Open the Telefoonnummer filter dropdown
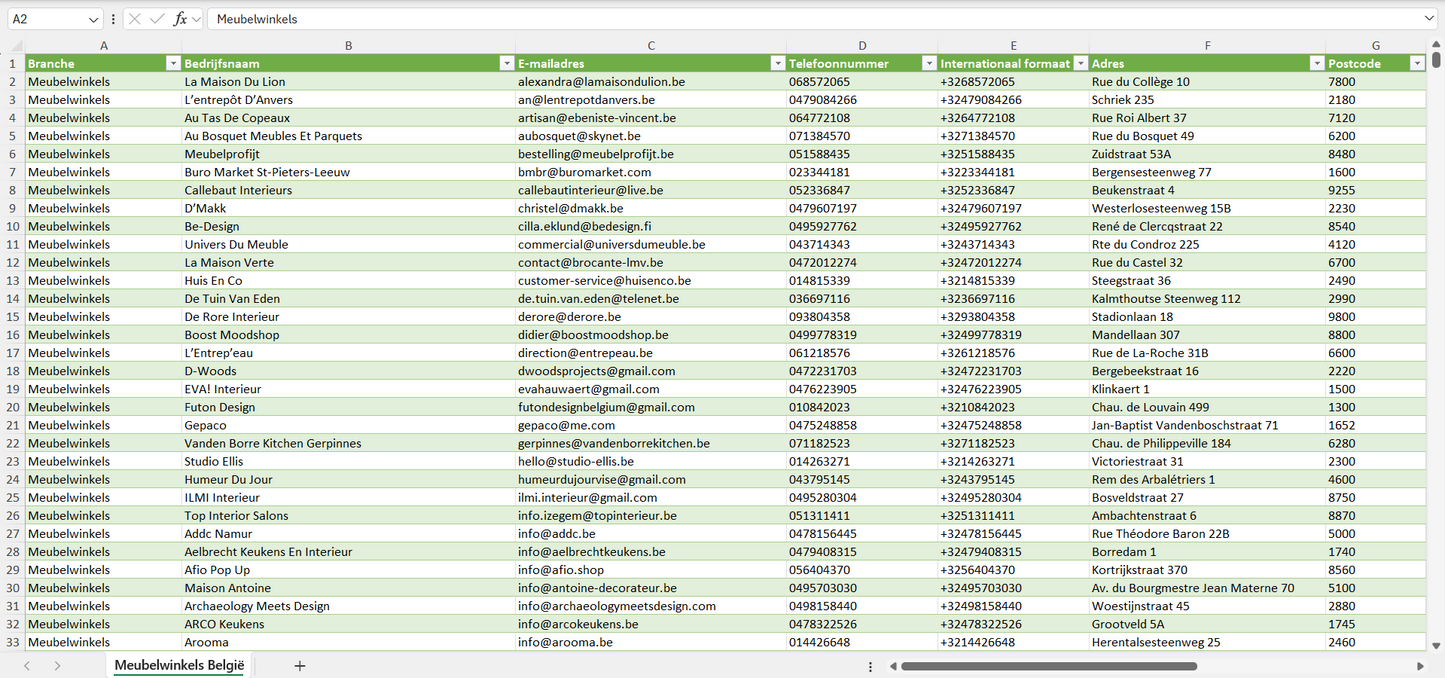 [926, 64]
